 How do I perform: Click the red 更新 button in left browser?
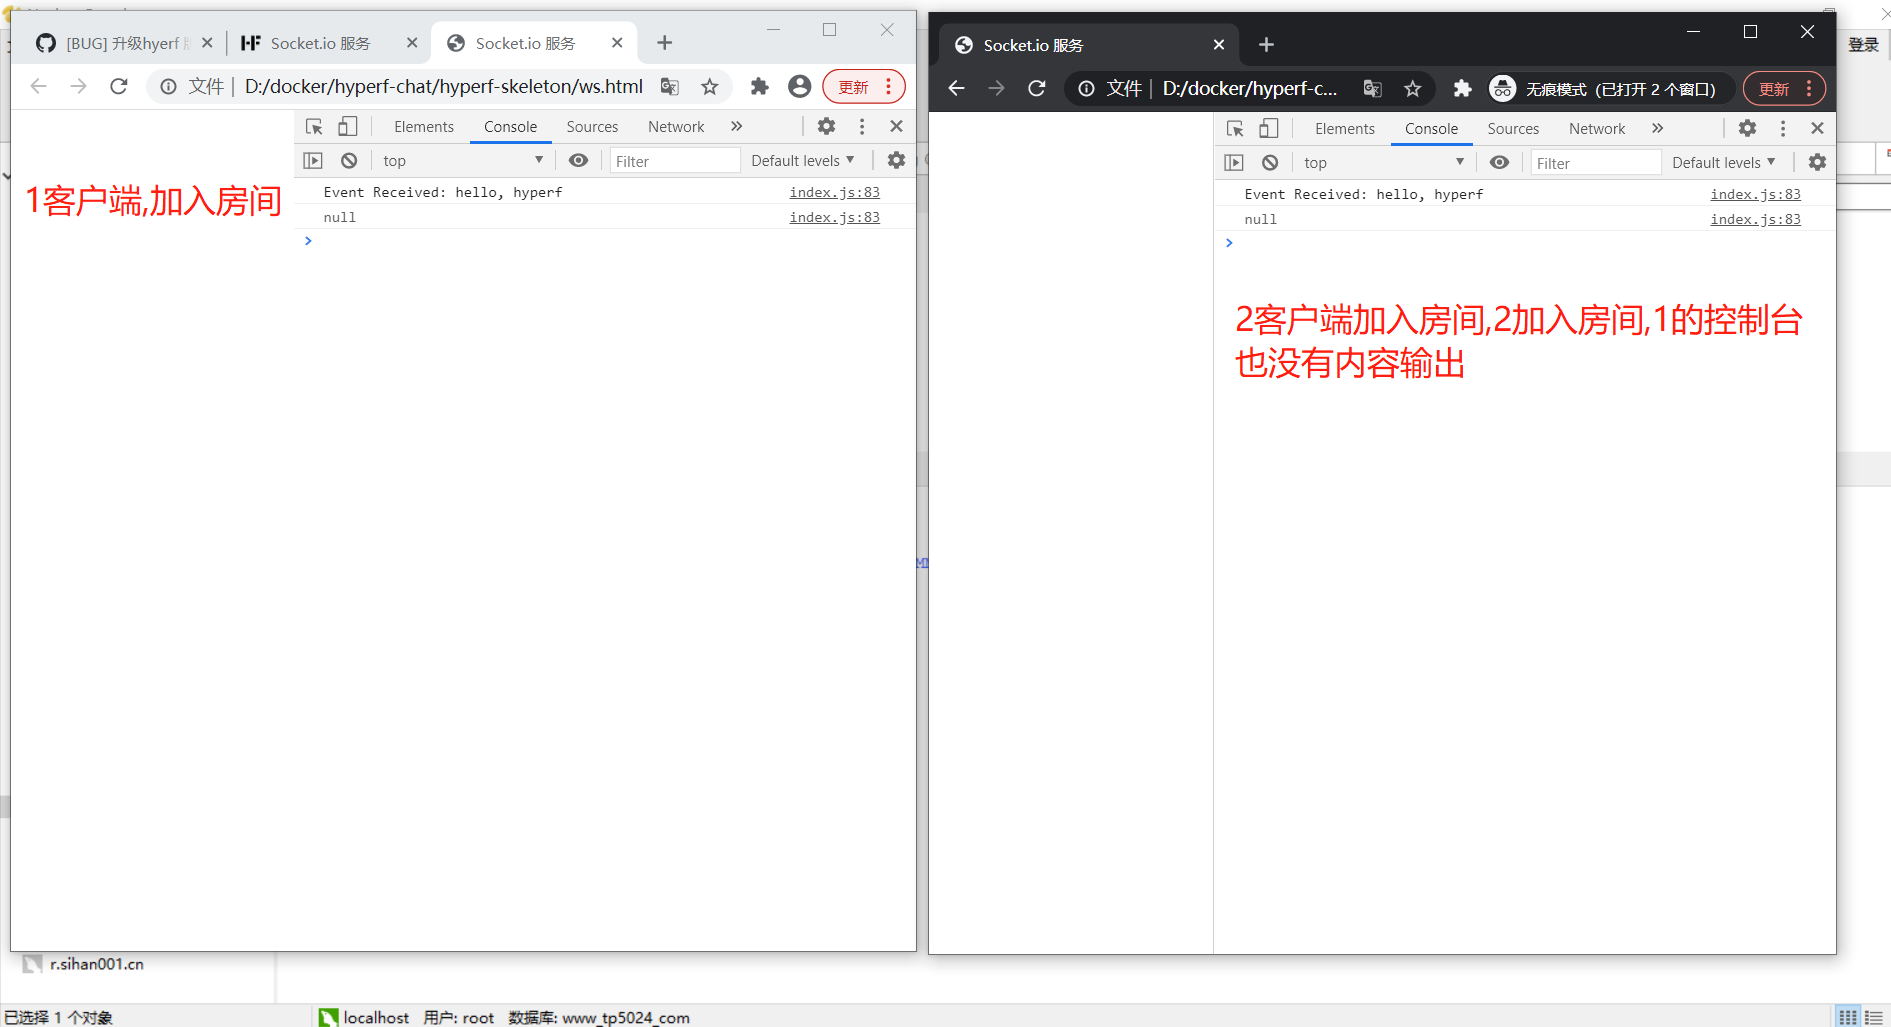coord(864,87)
